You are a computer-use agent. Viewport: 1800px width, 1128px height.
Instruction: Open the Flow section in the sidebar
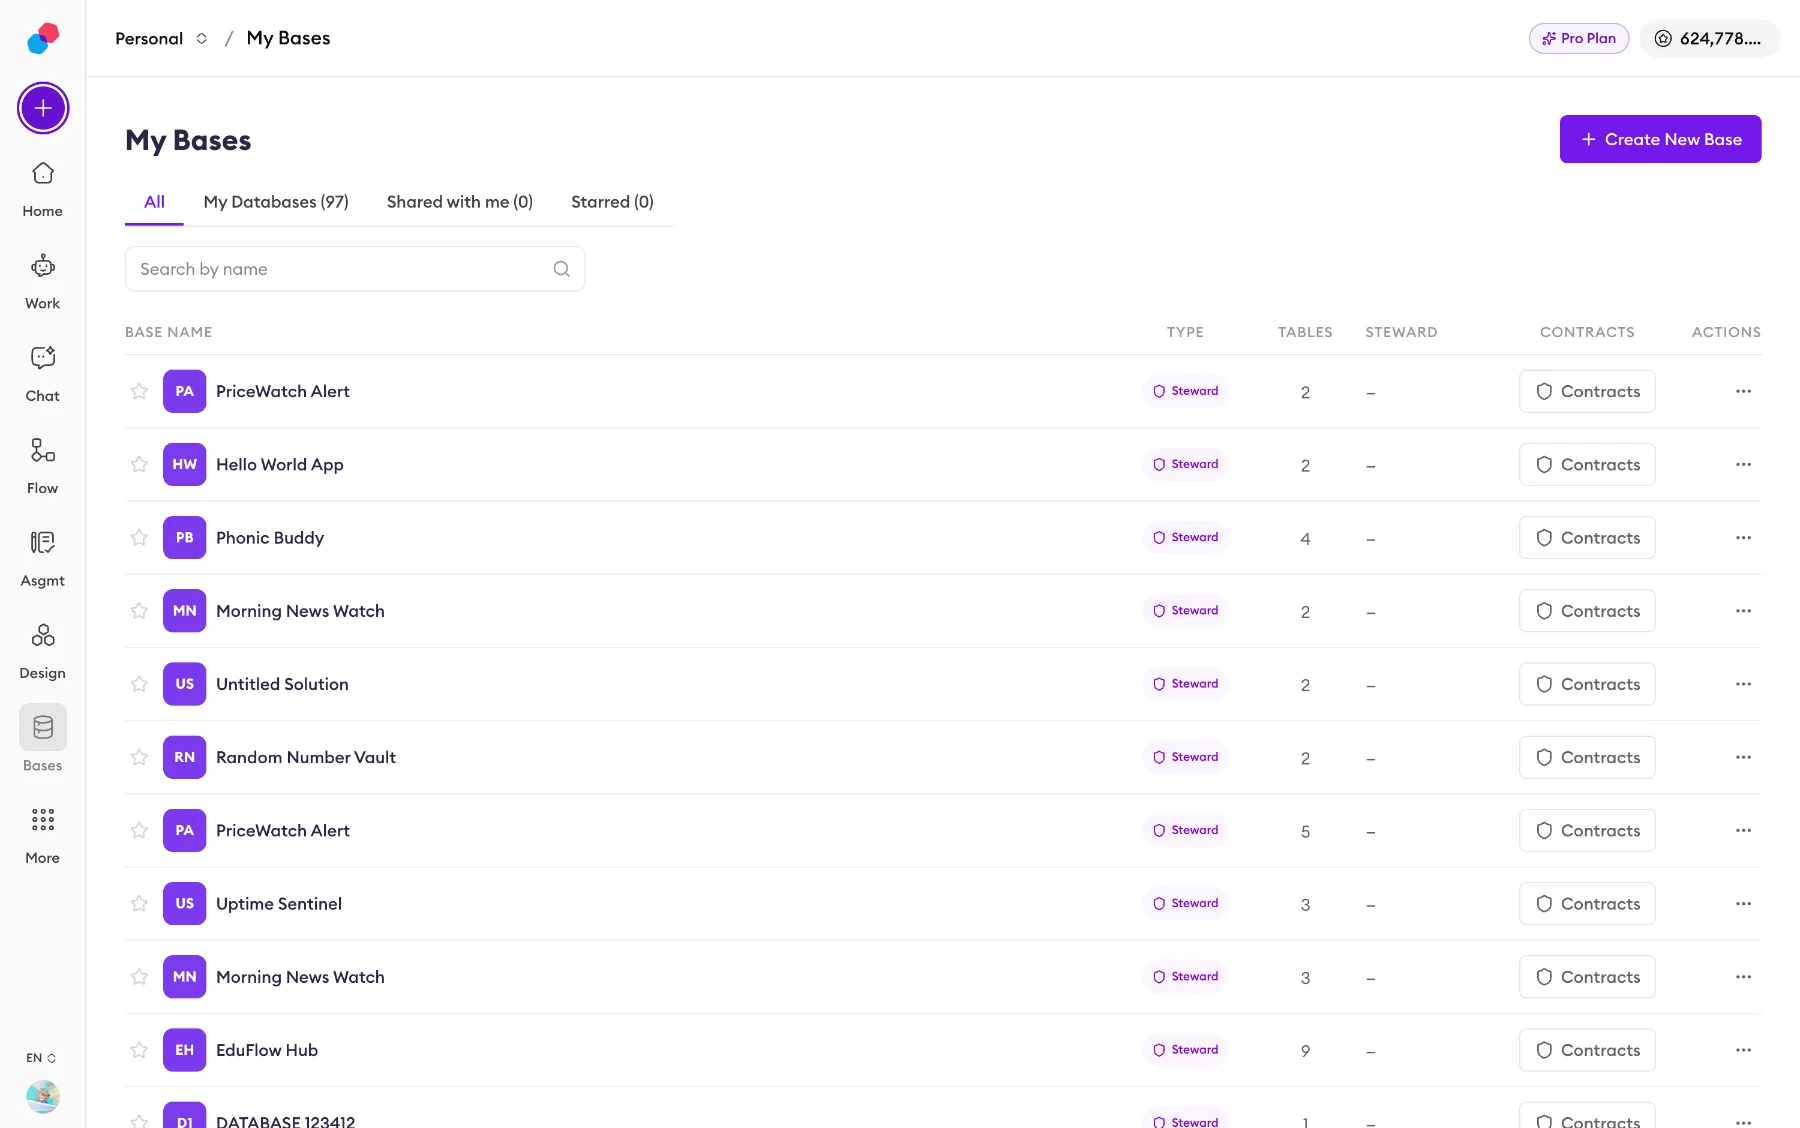click(43, 467)
